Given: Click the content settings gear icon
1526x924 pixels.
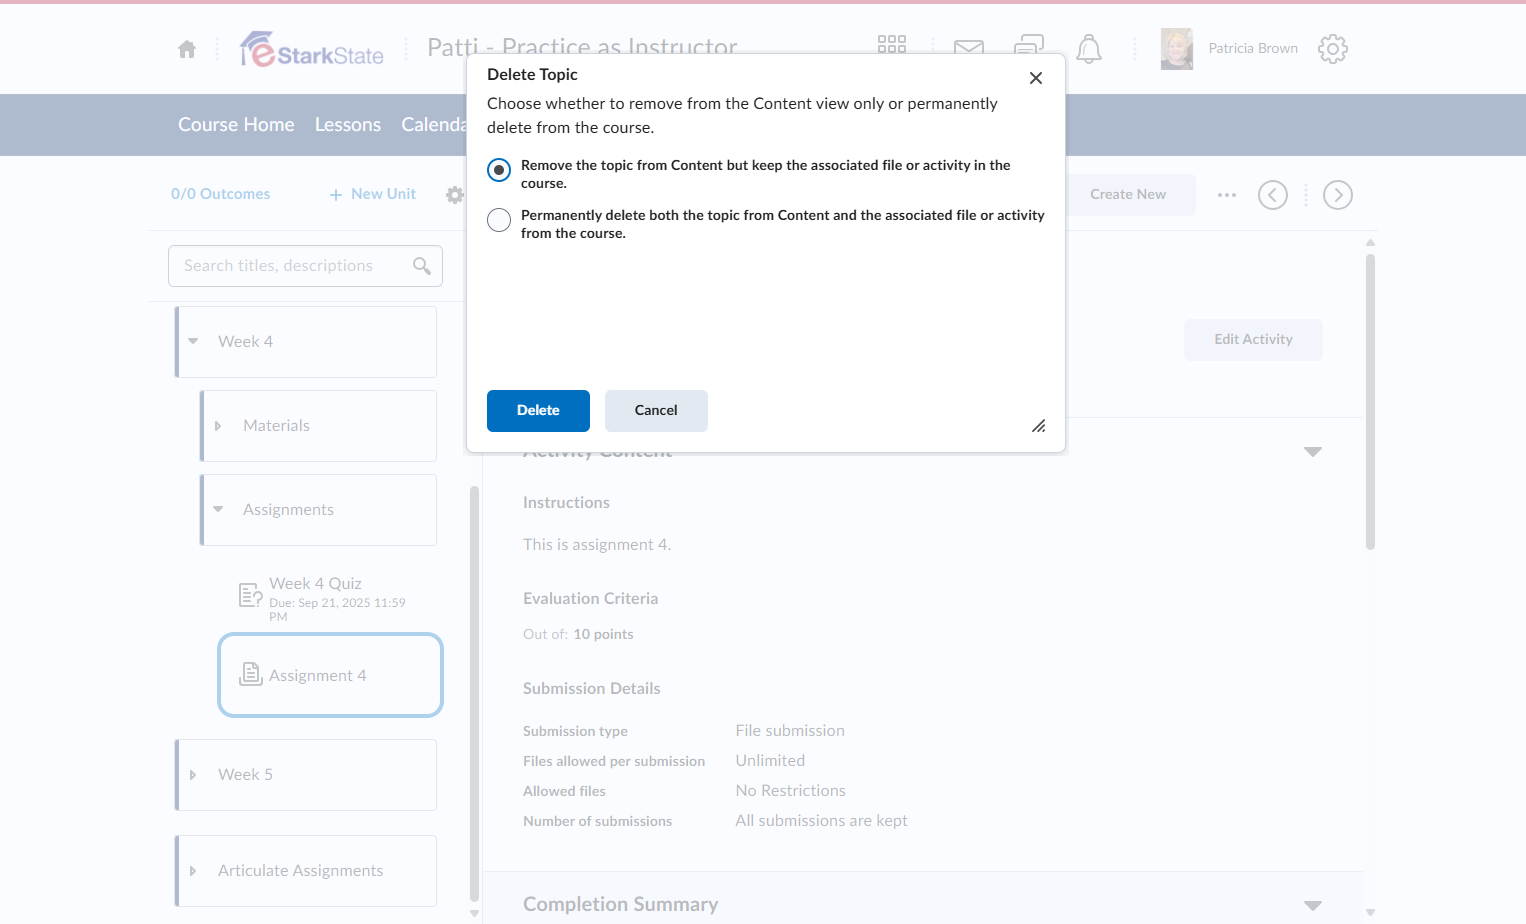Looking at the screenshot, I should tap(455, 195).
